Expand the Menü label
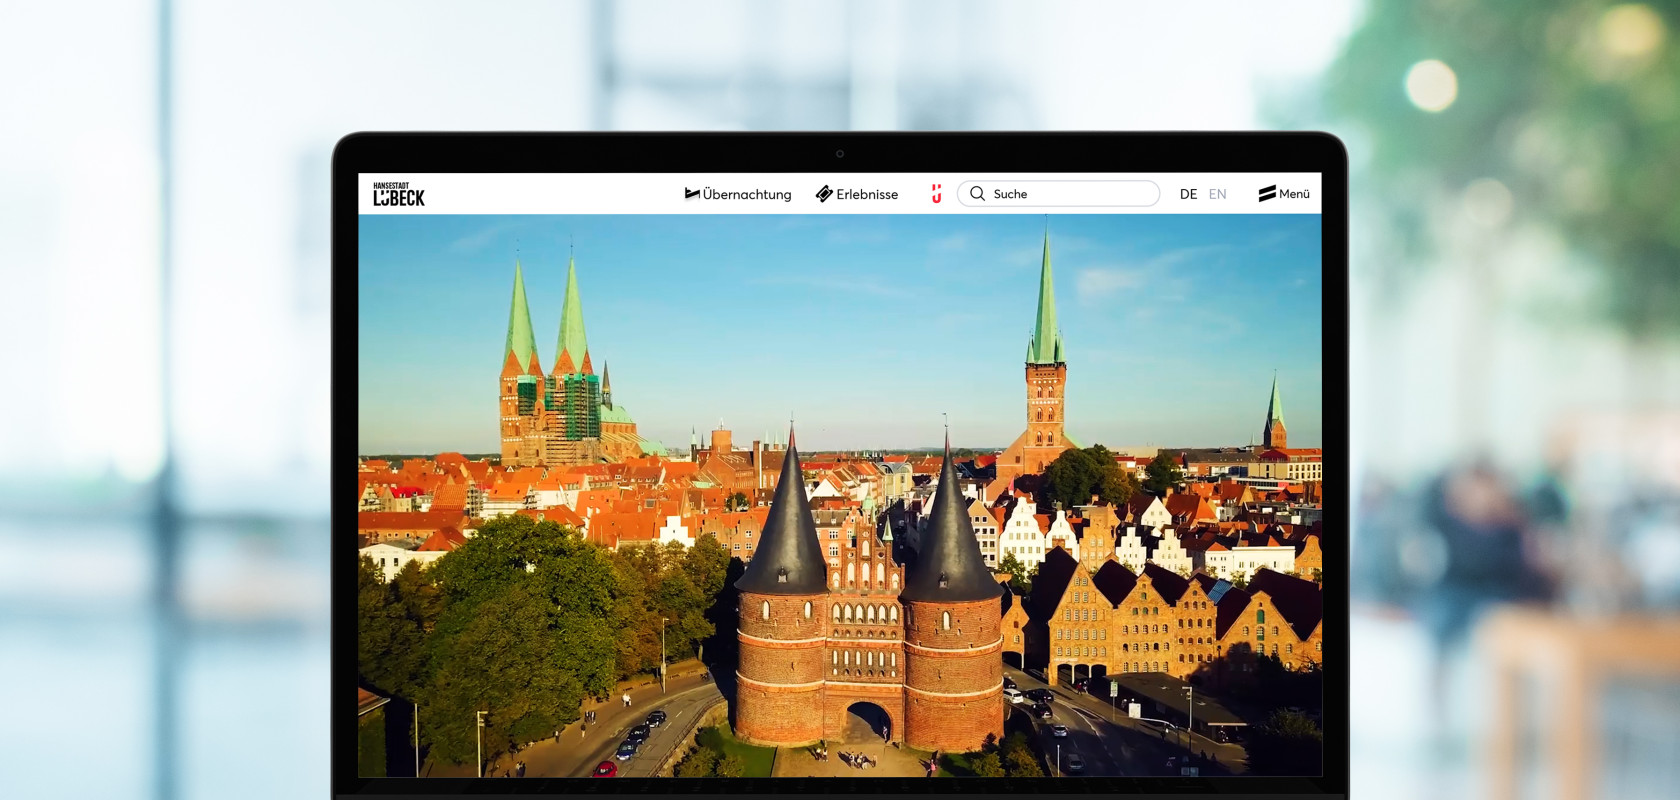This screenshot has height=800, width=1680. click(1294, 194)
